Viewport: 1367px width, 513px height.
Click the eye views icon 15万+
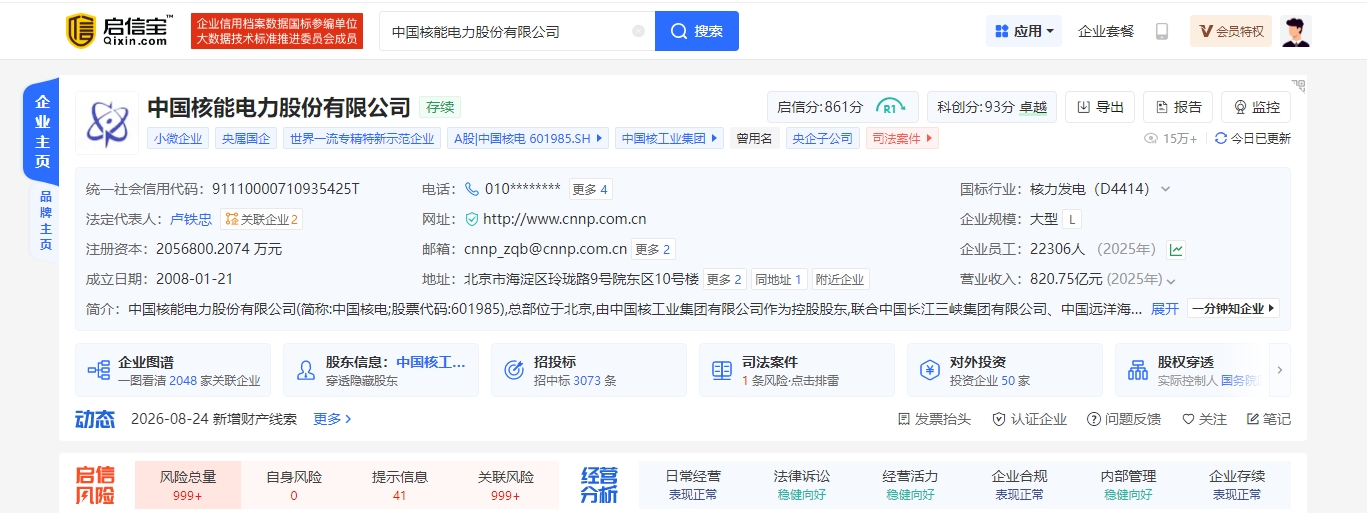click(1150, 138)
